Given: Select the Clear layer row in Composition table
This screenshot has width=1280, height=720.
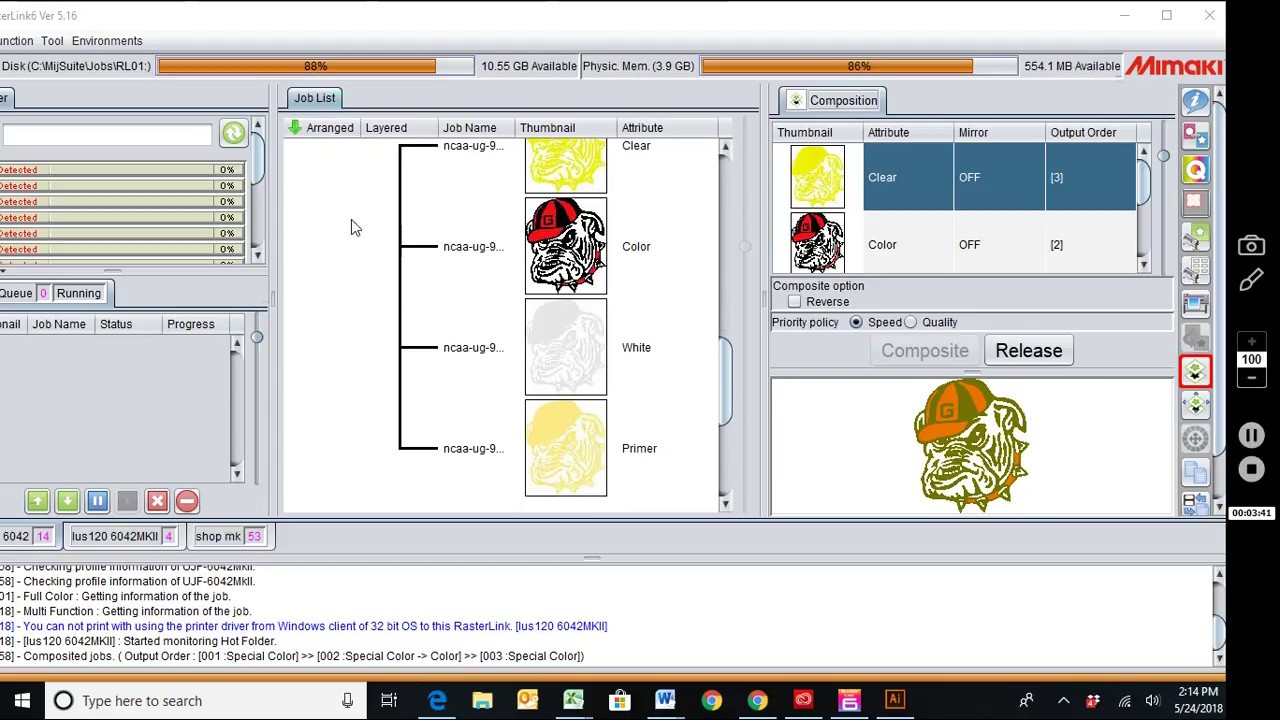Looking at the screenshot, I should (x=954, y=177).
